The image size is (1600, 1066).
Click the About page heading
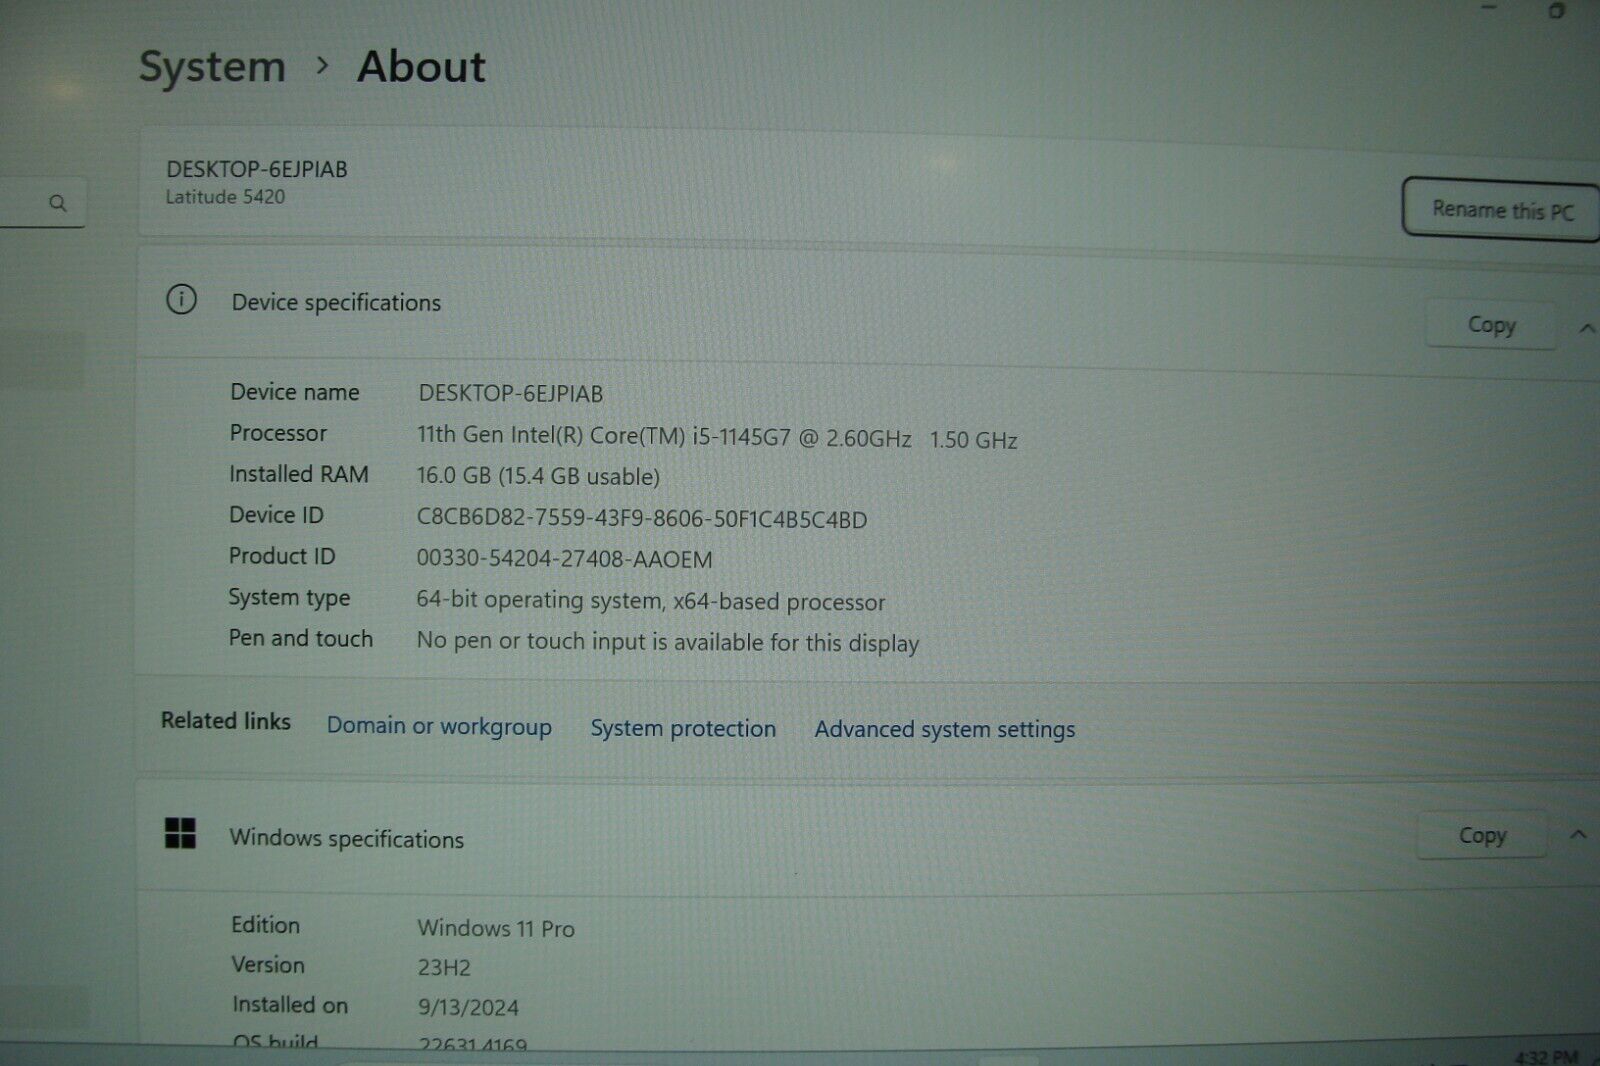coord(421,67)
